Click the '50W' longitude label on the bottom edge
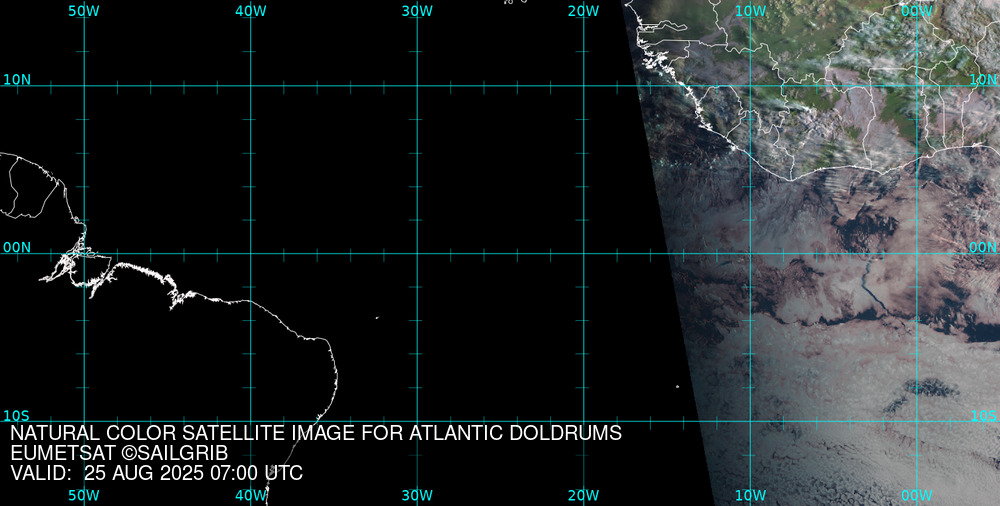 click(84, 496)
